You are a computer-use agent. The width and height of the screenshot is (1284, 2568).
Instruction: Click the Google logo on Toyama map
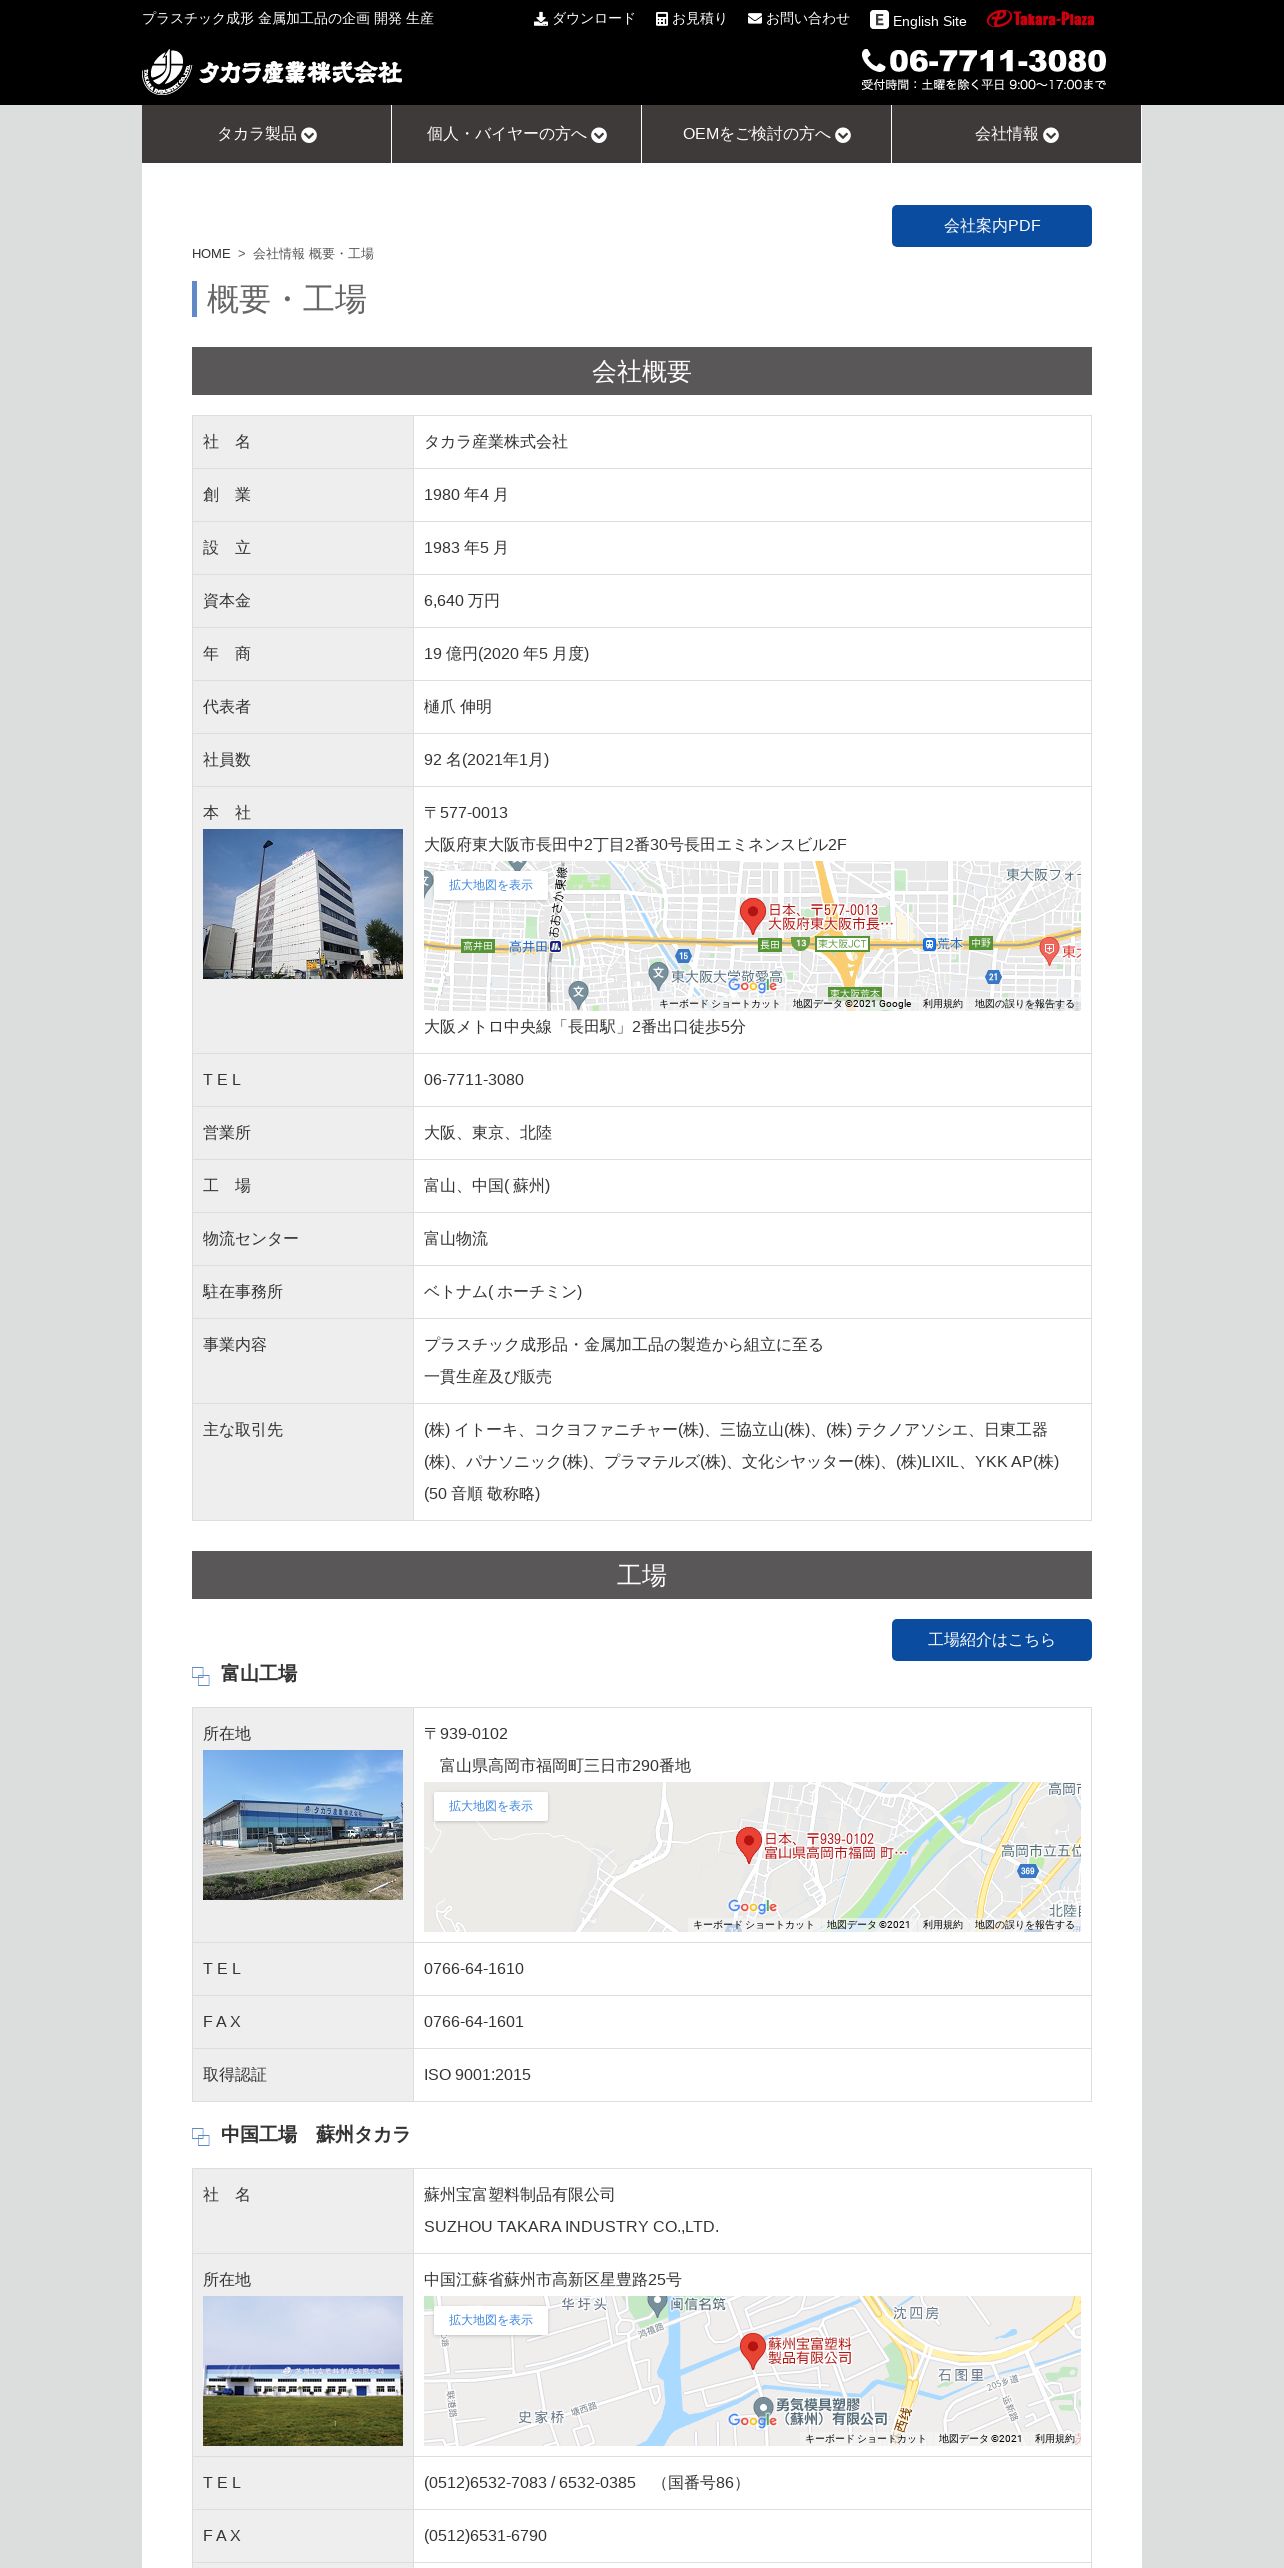[753, 1907]
